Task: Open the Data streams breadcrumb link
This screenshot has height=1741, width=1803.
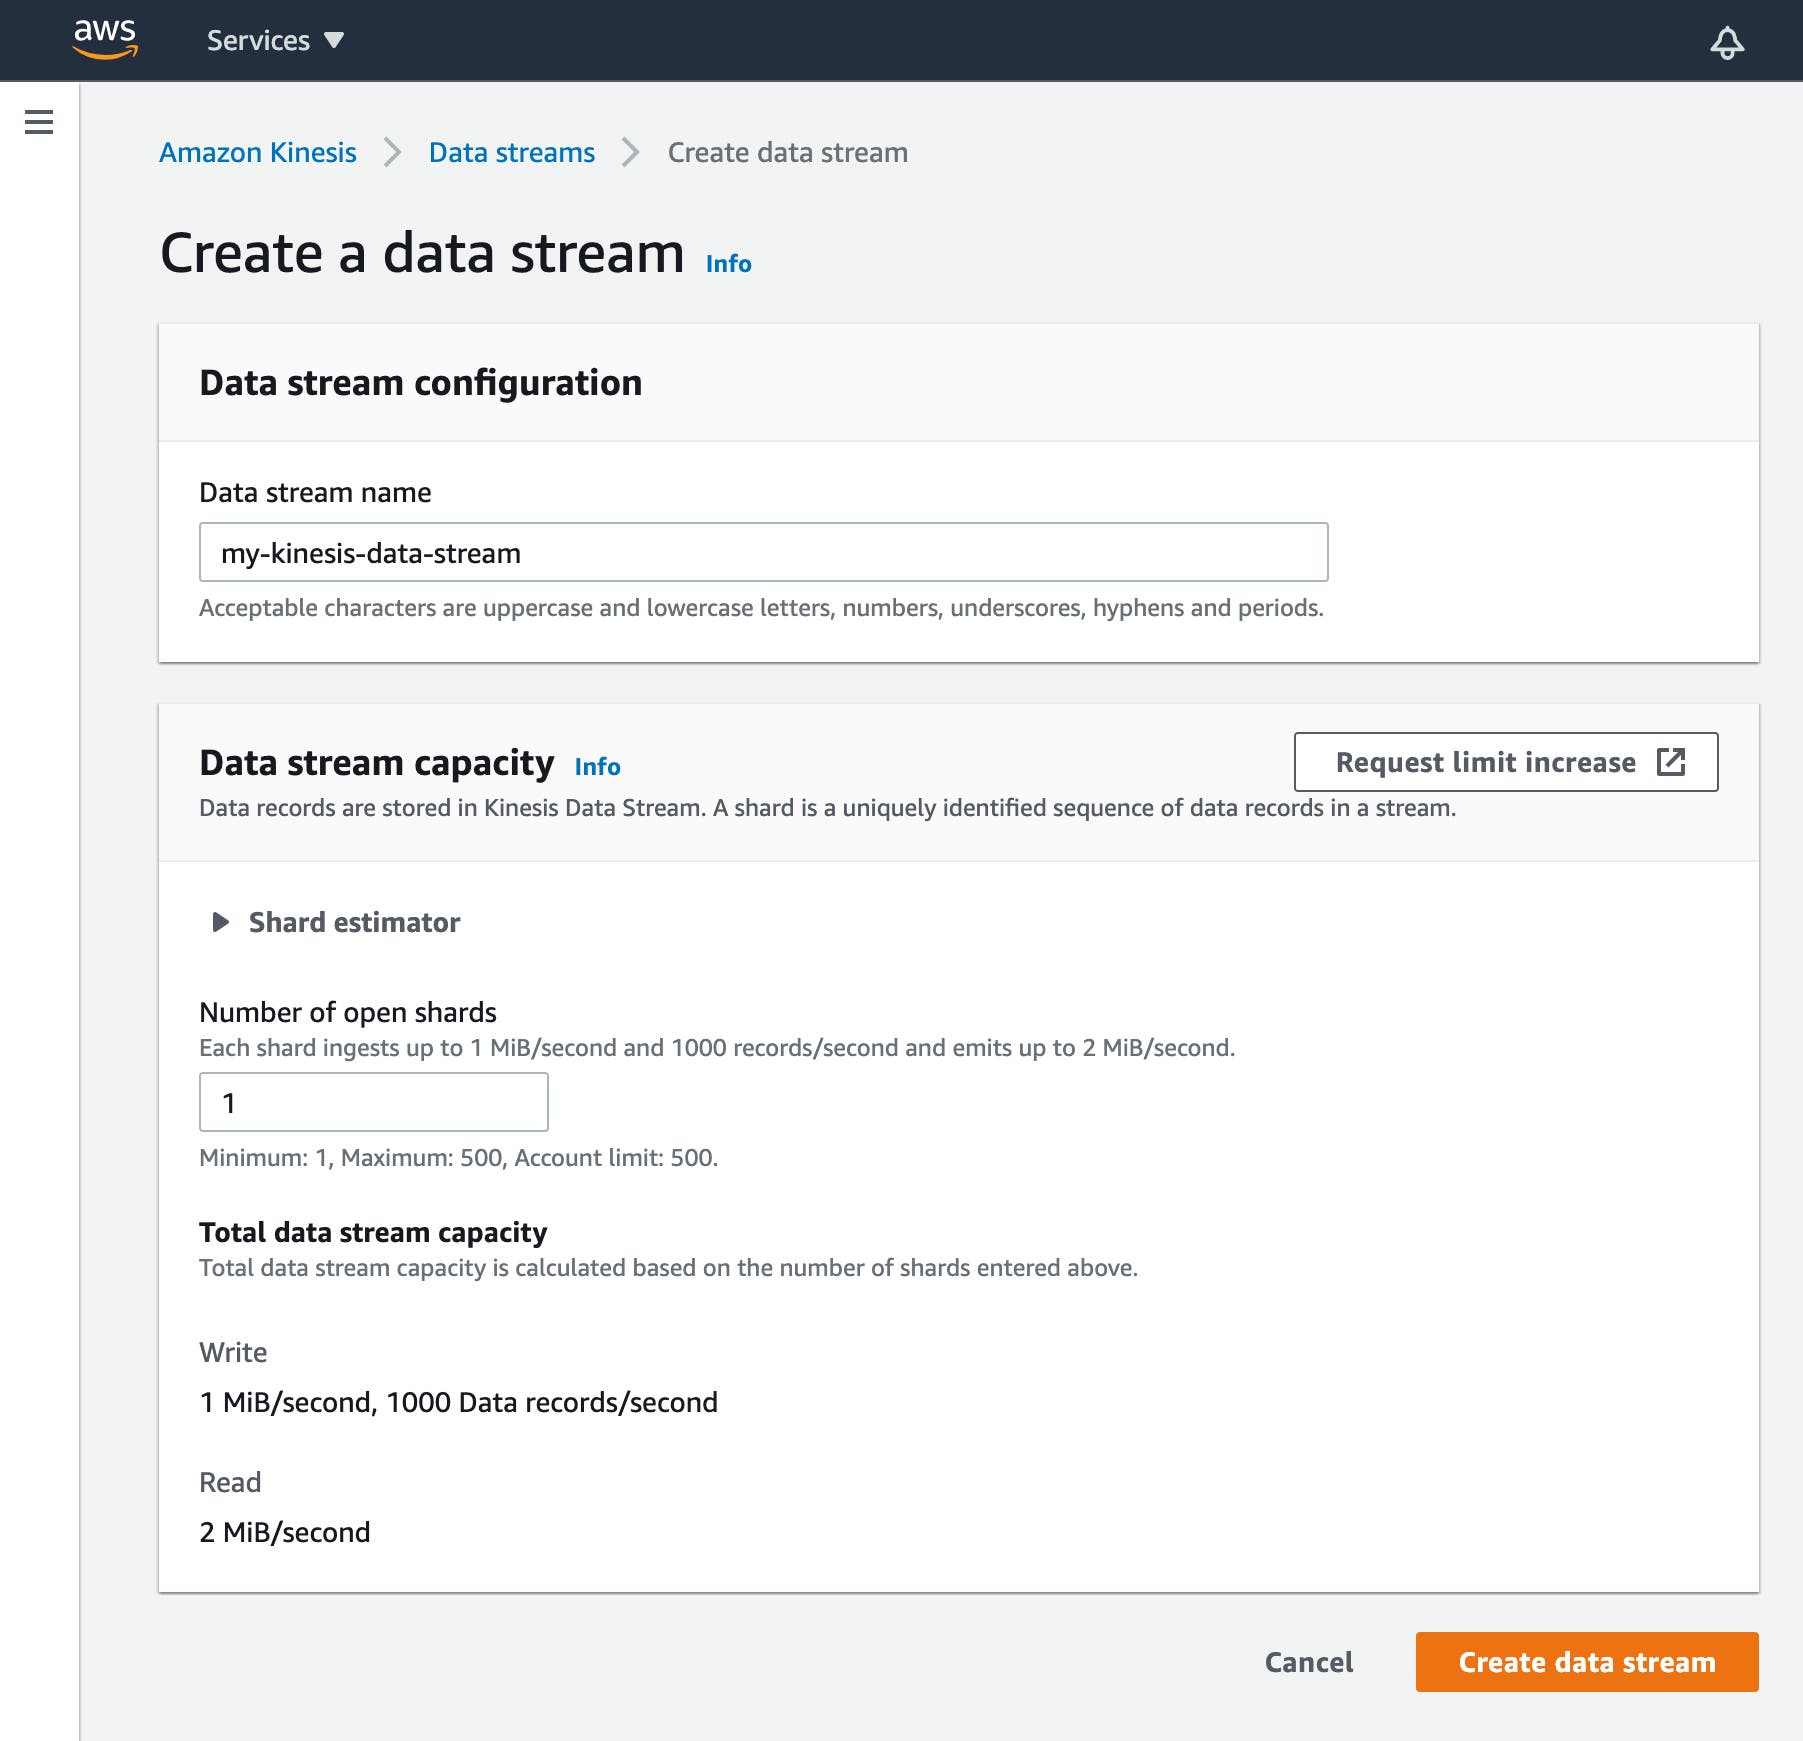Action: tap(510, 152)
